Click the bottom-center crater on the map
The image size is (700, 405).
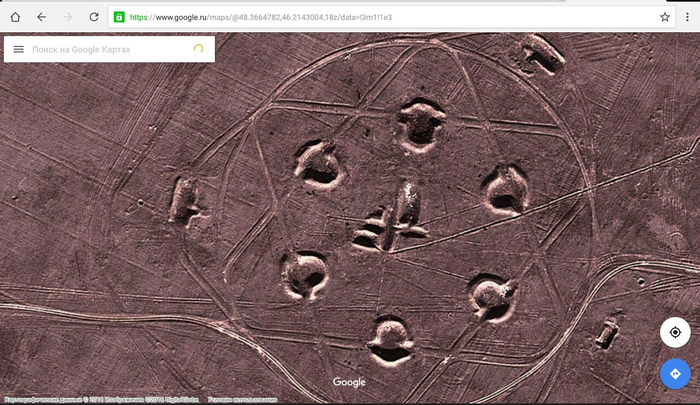click(x=389, y=340)
